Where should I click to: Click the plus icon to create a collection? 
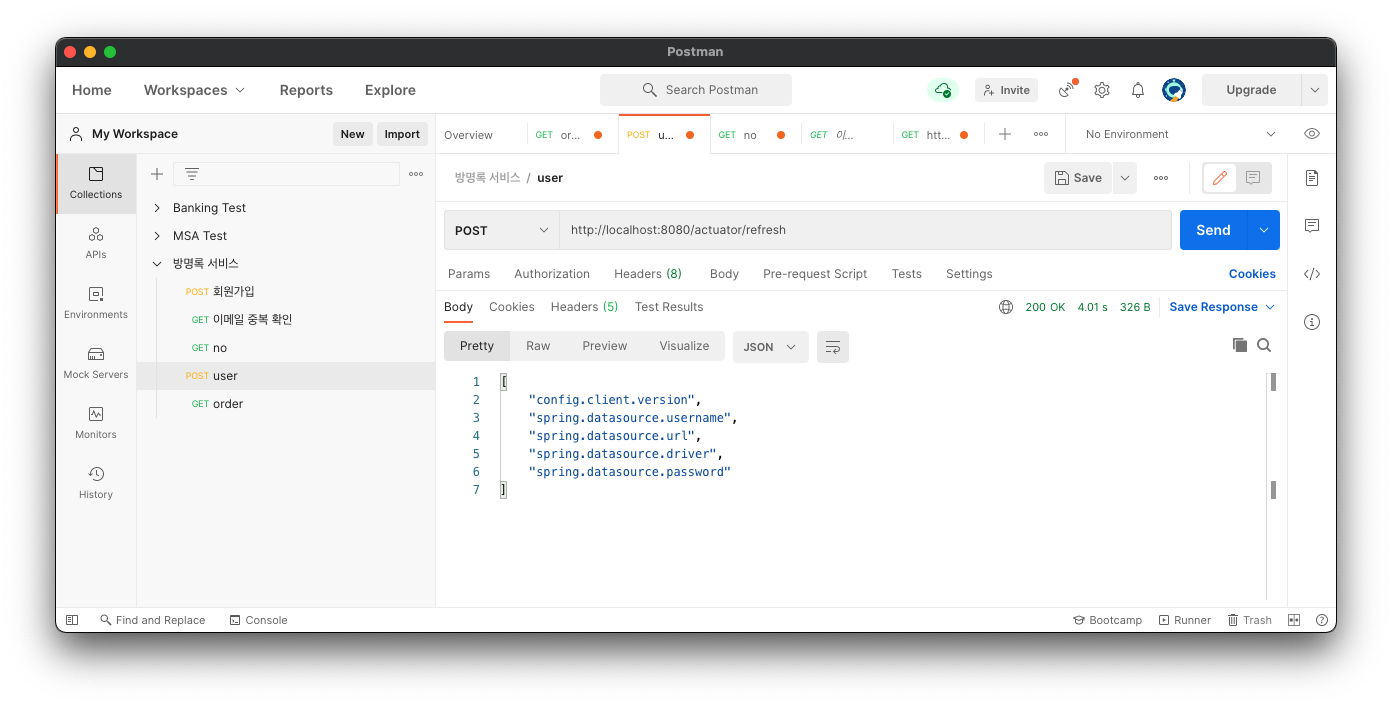[x=157, y=174]
